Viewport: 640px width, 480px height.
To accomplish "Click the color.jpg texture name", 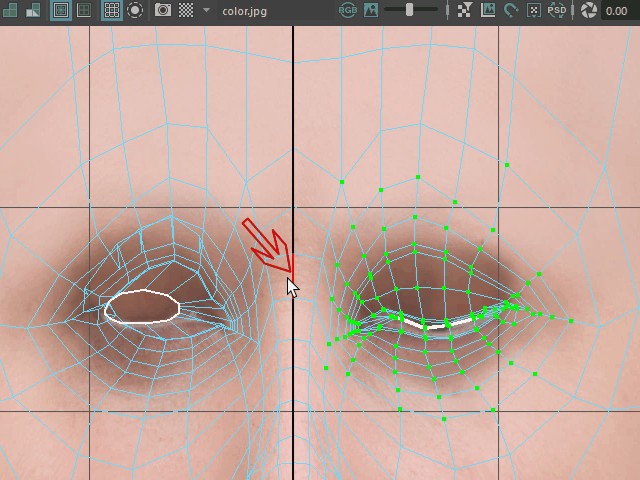I will [246, 11].
